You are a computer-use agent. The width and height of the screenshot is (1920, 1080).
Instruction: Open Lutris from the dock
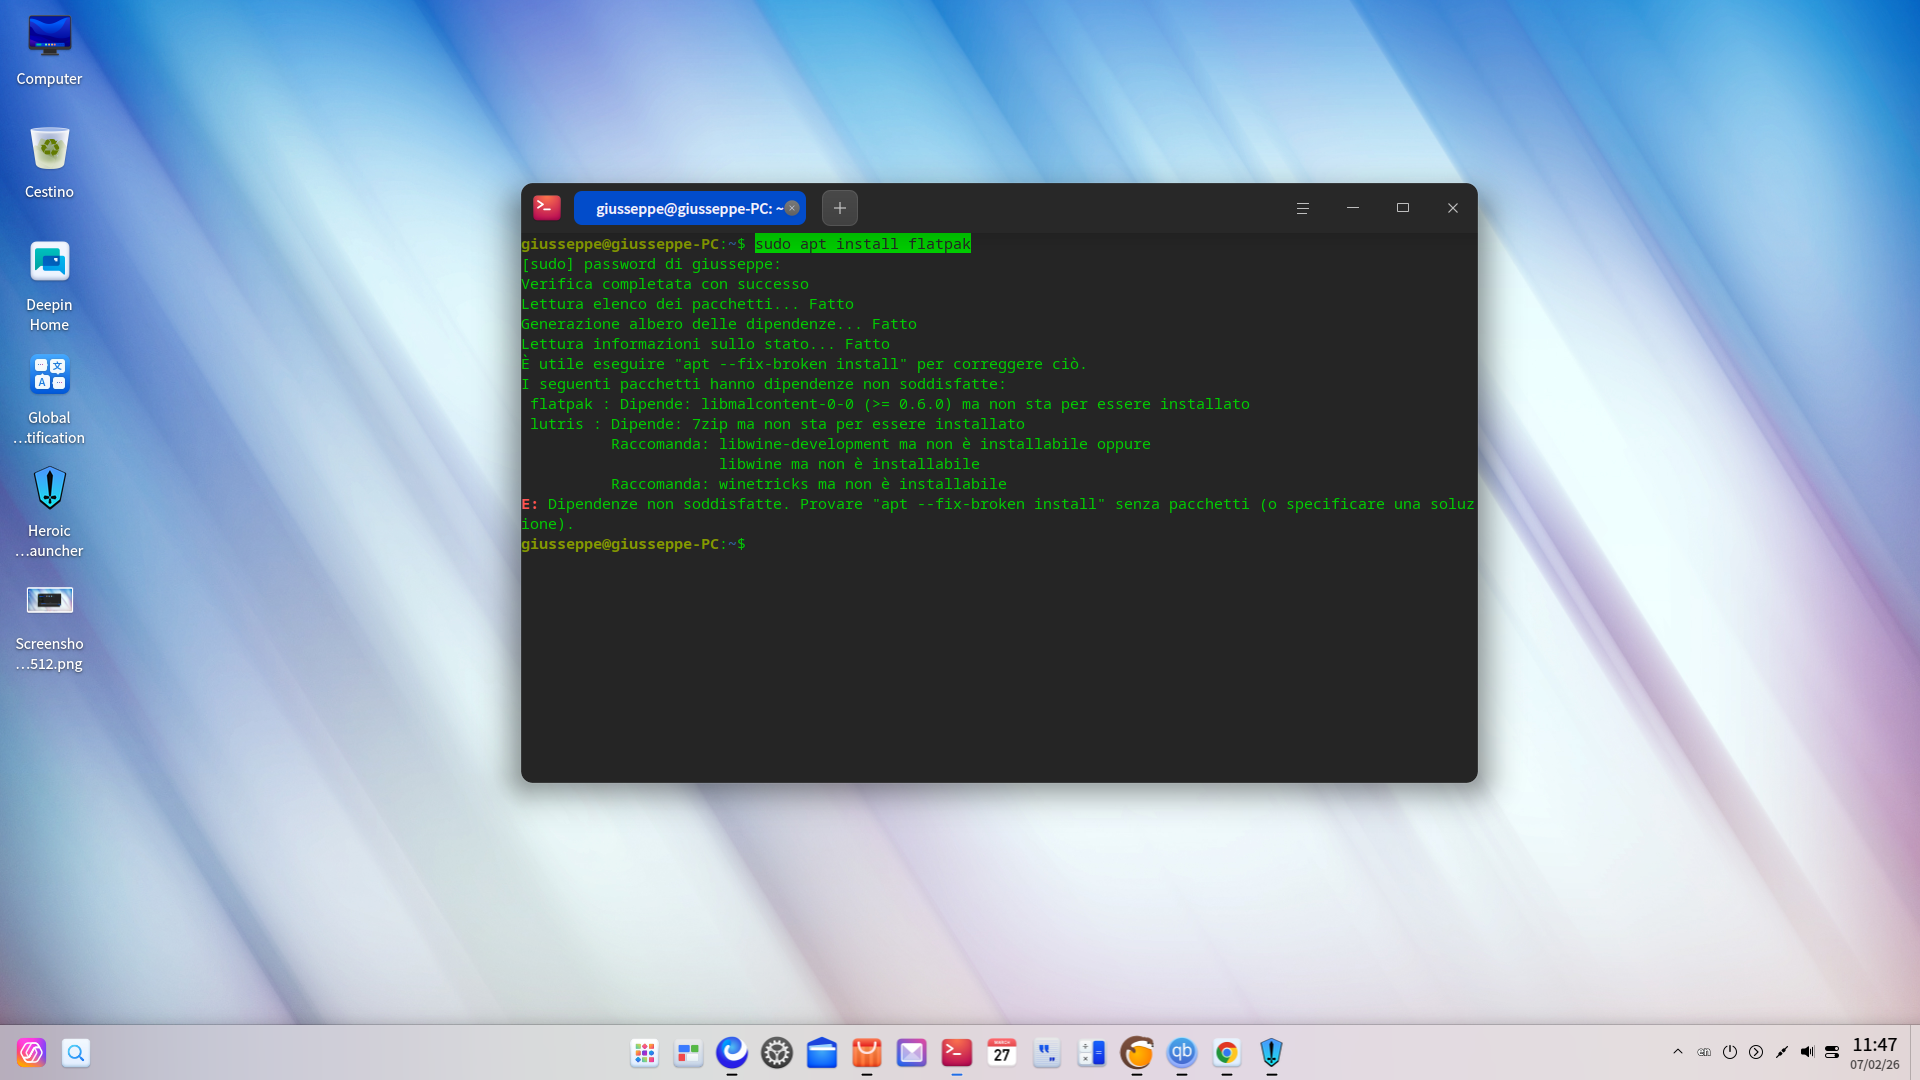click(1137, 1053)
